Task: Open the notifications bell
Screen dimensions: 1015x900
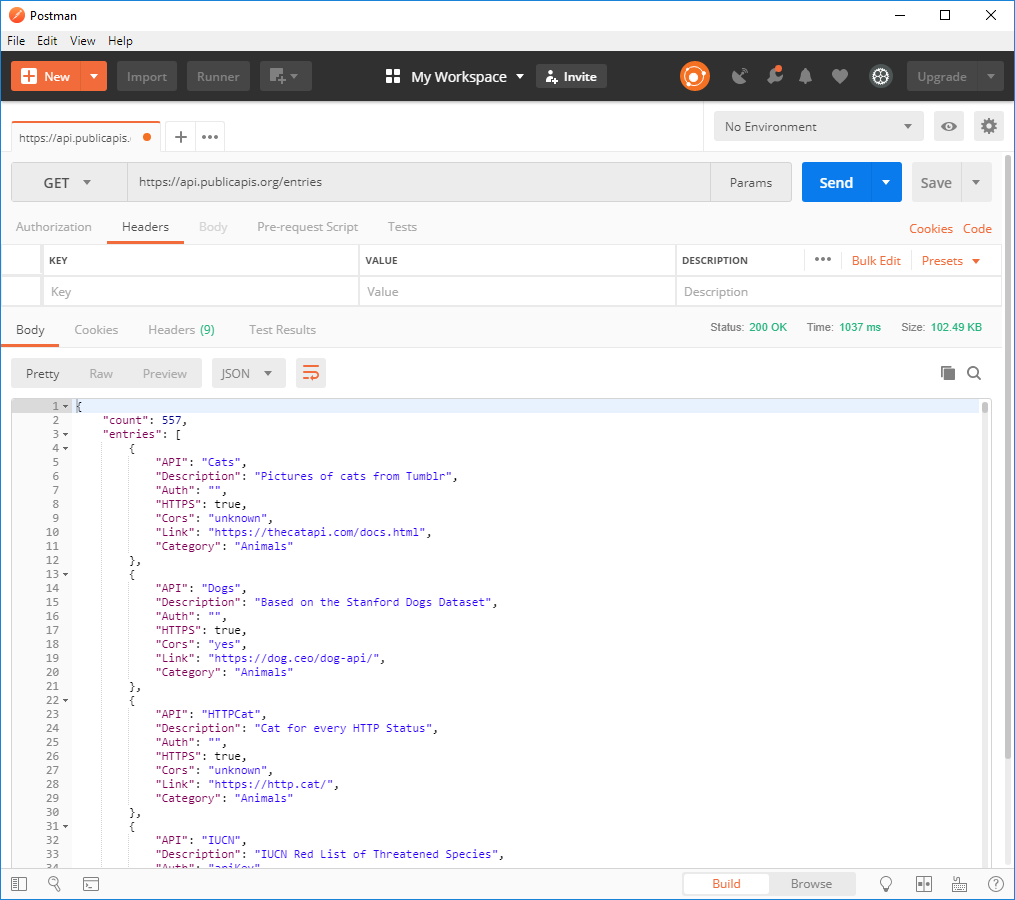Action: click(805, 76)
